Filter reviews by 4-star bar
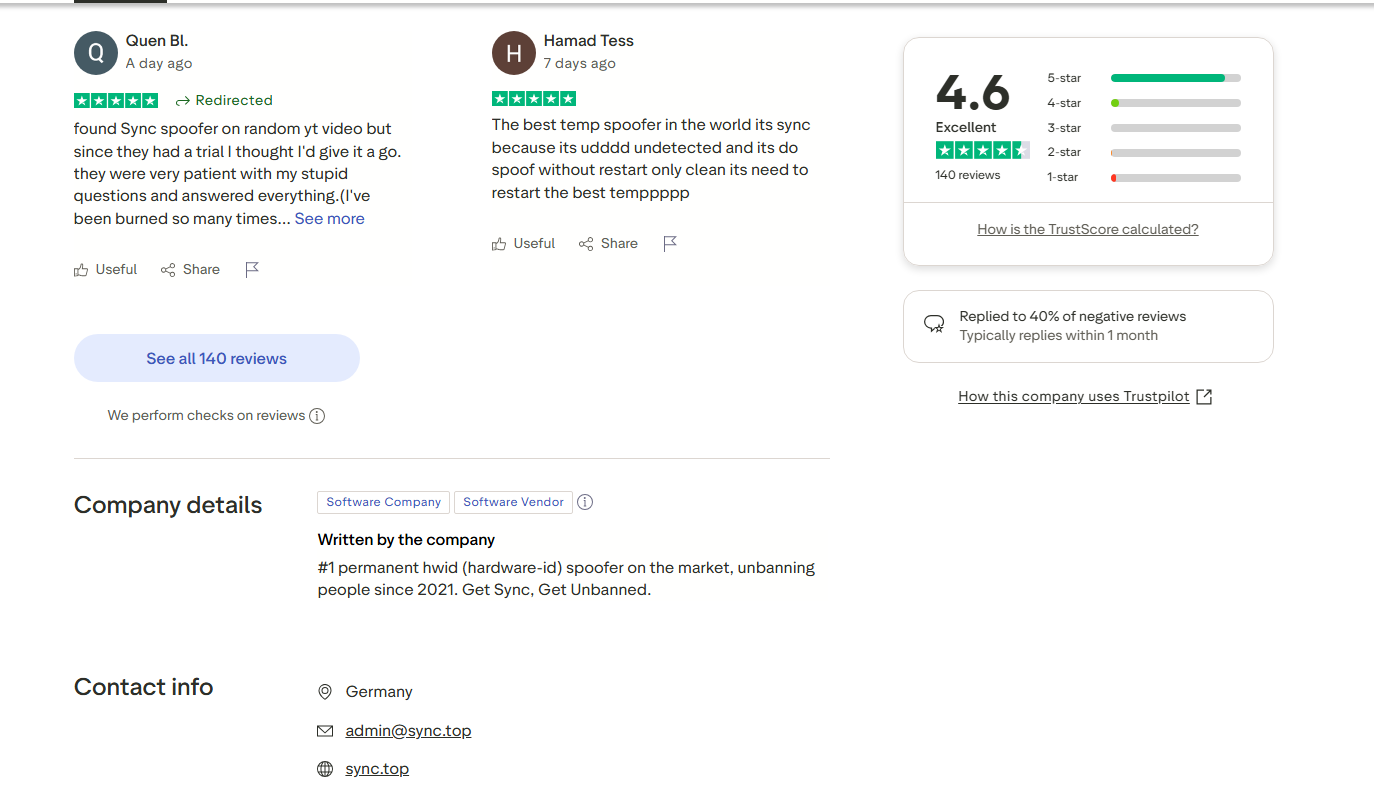This screenshot has width=1374, height=799. pos(1176,103)
